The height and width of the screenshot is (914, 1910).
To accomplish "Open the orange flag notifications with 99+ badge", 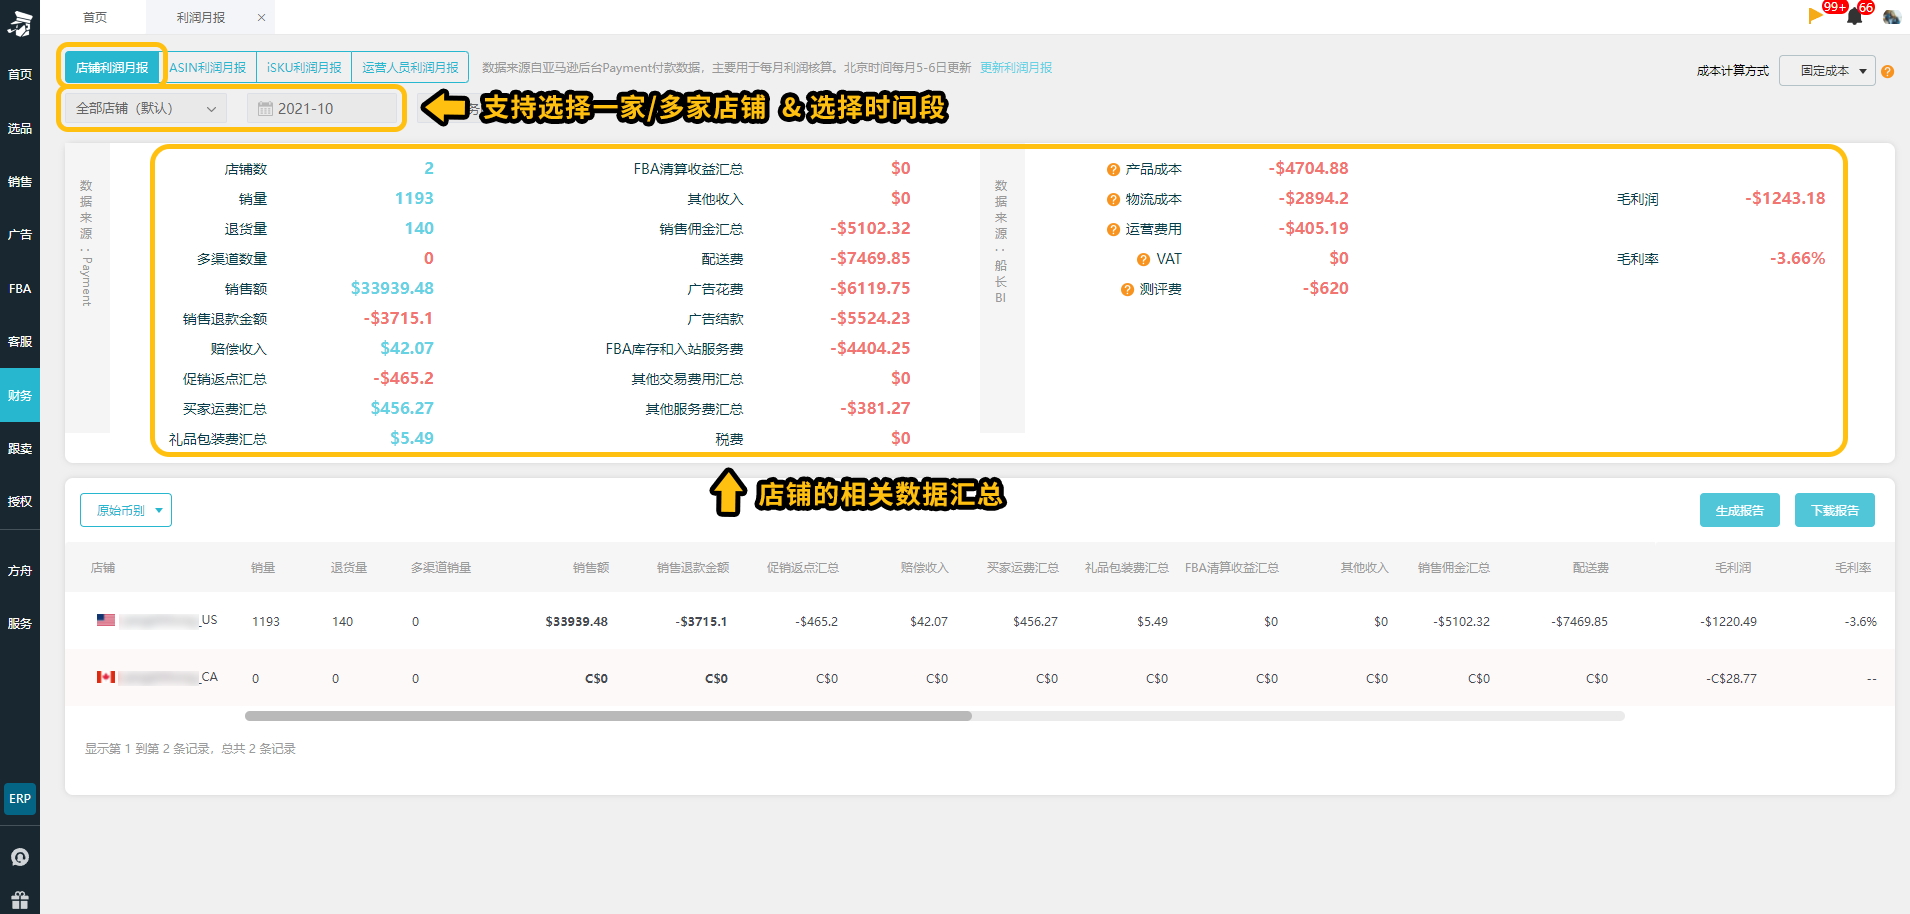I will [1816, 15].
